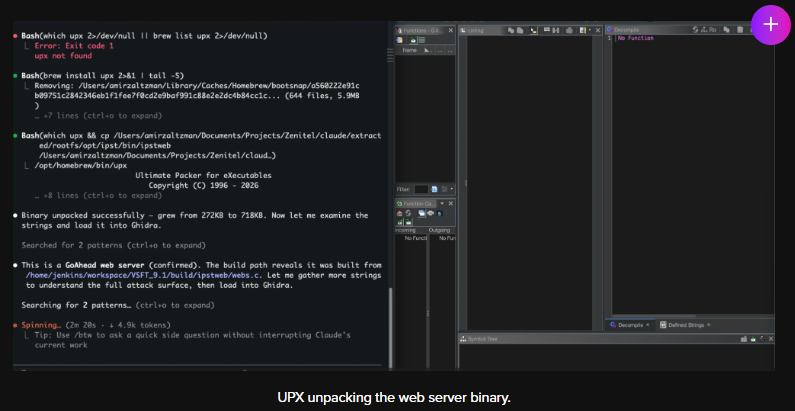Click 'Ultimate Packer for eXecutables' text
The width and height of the screenshot is (795, 411).
click(x=204, y=175)
